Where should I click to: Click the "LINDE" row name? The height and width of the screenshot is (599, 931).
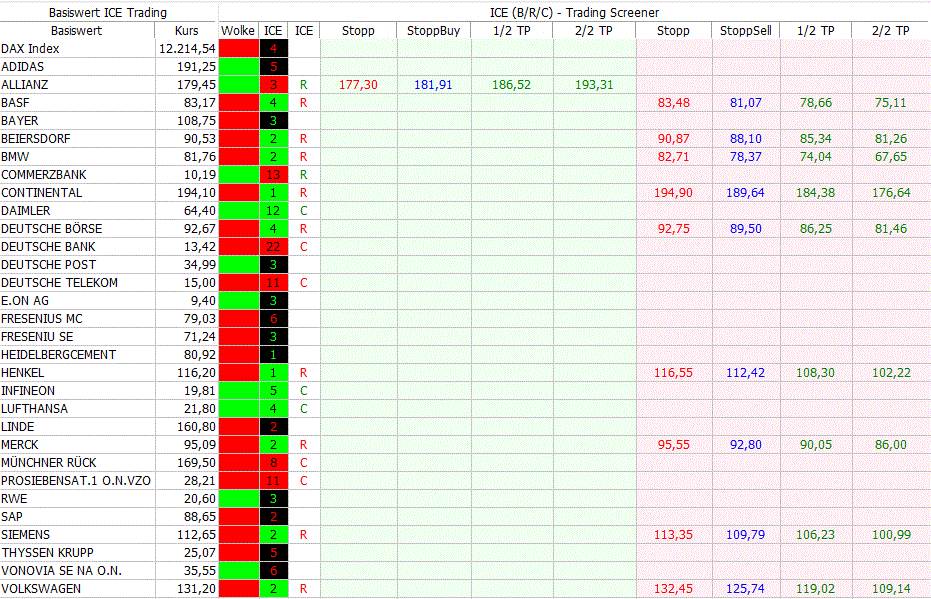tap(18, 427)
